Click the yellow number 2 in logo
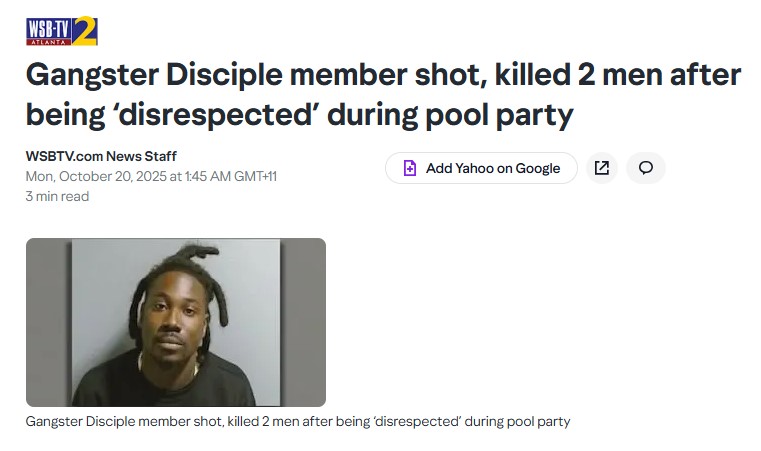 [x=85, y=30]
